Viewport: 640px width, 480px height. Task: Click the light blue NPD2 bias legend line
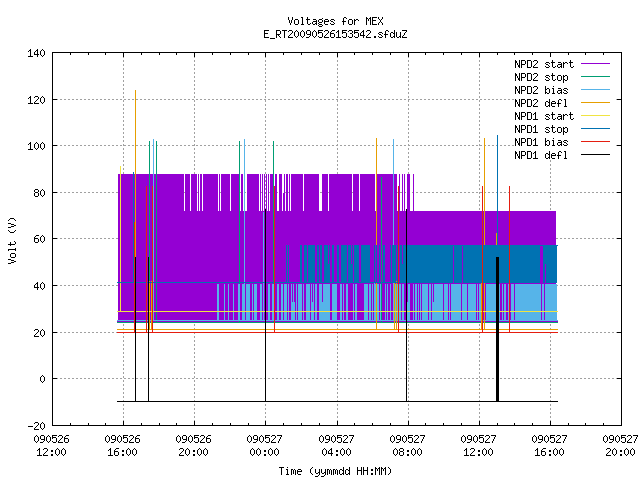pos(595,90)
